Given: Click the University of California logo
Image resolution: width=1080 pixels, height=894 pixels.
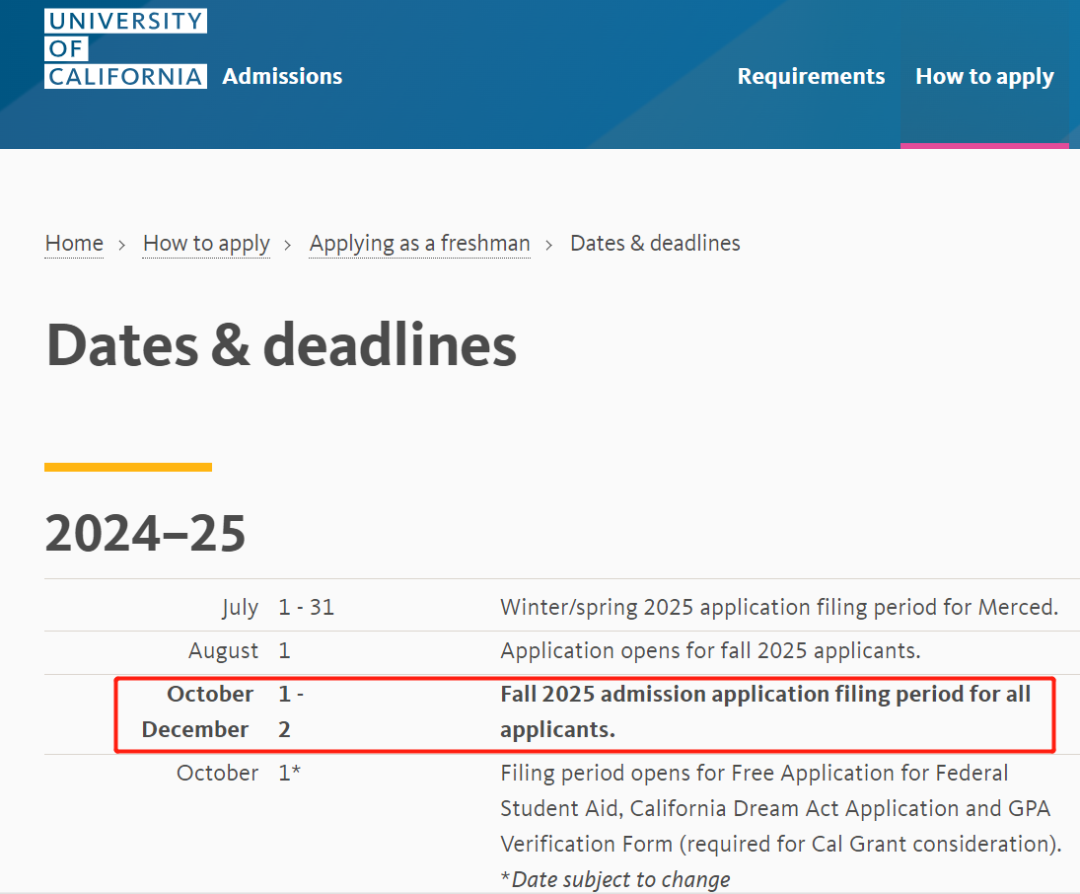Looking at the screenshot, I should (125, 49).
